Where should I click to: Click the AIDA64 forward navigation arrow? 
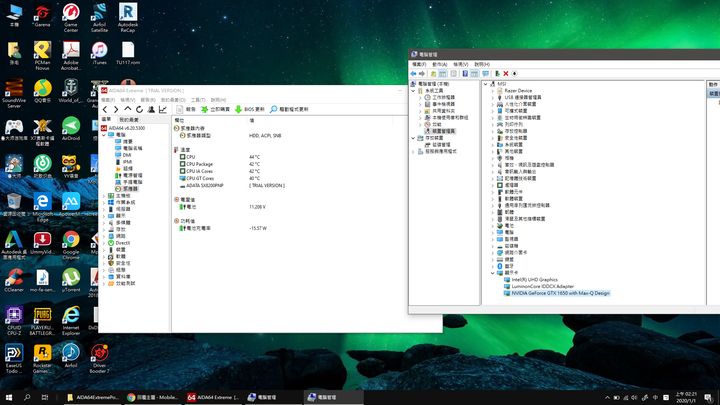116,109
